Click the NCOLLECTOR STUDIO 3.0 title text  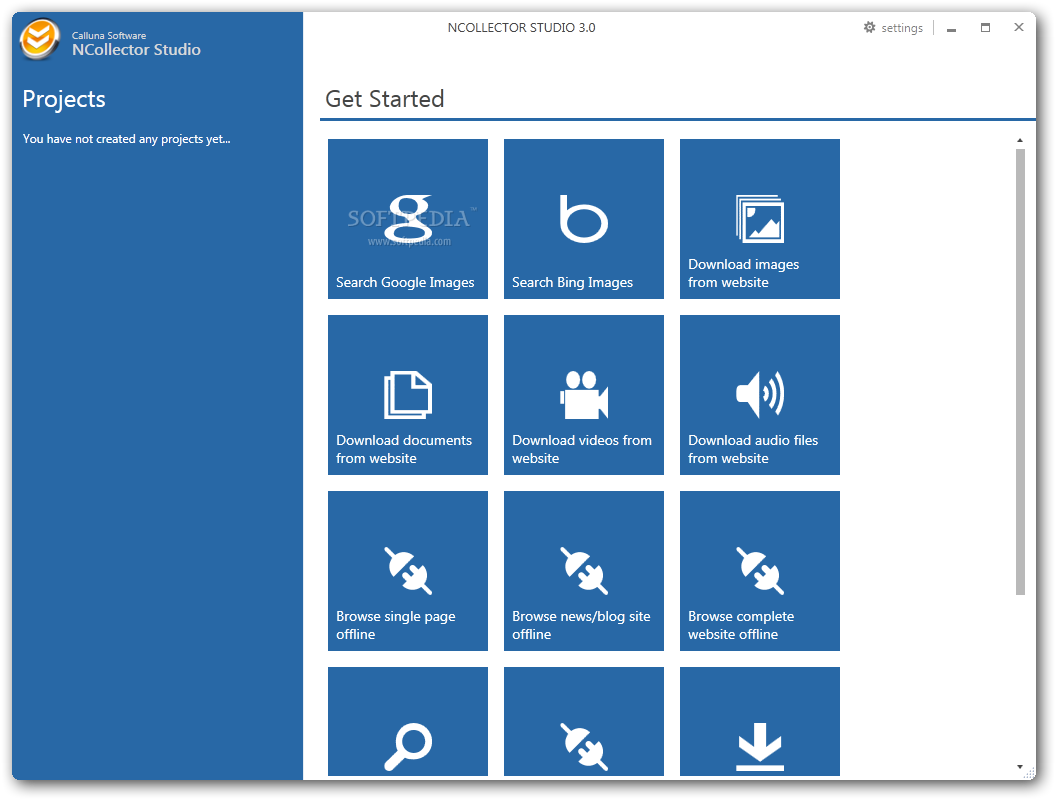coord(521,28)
